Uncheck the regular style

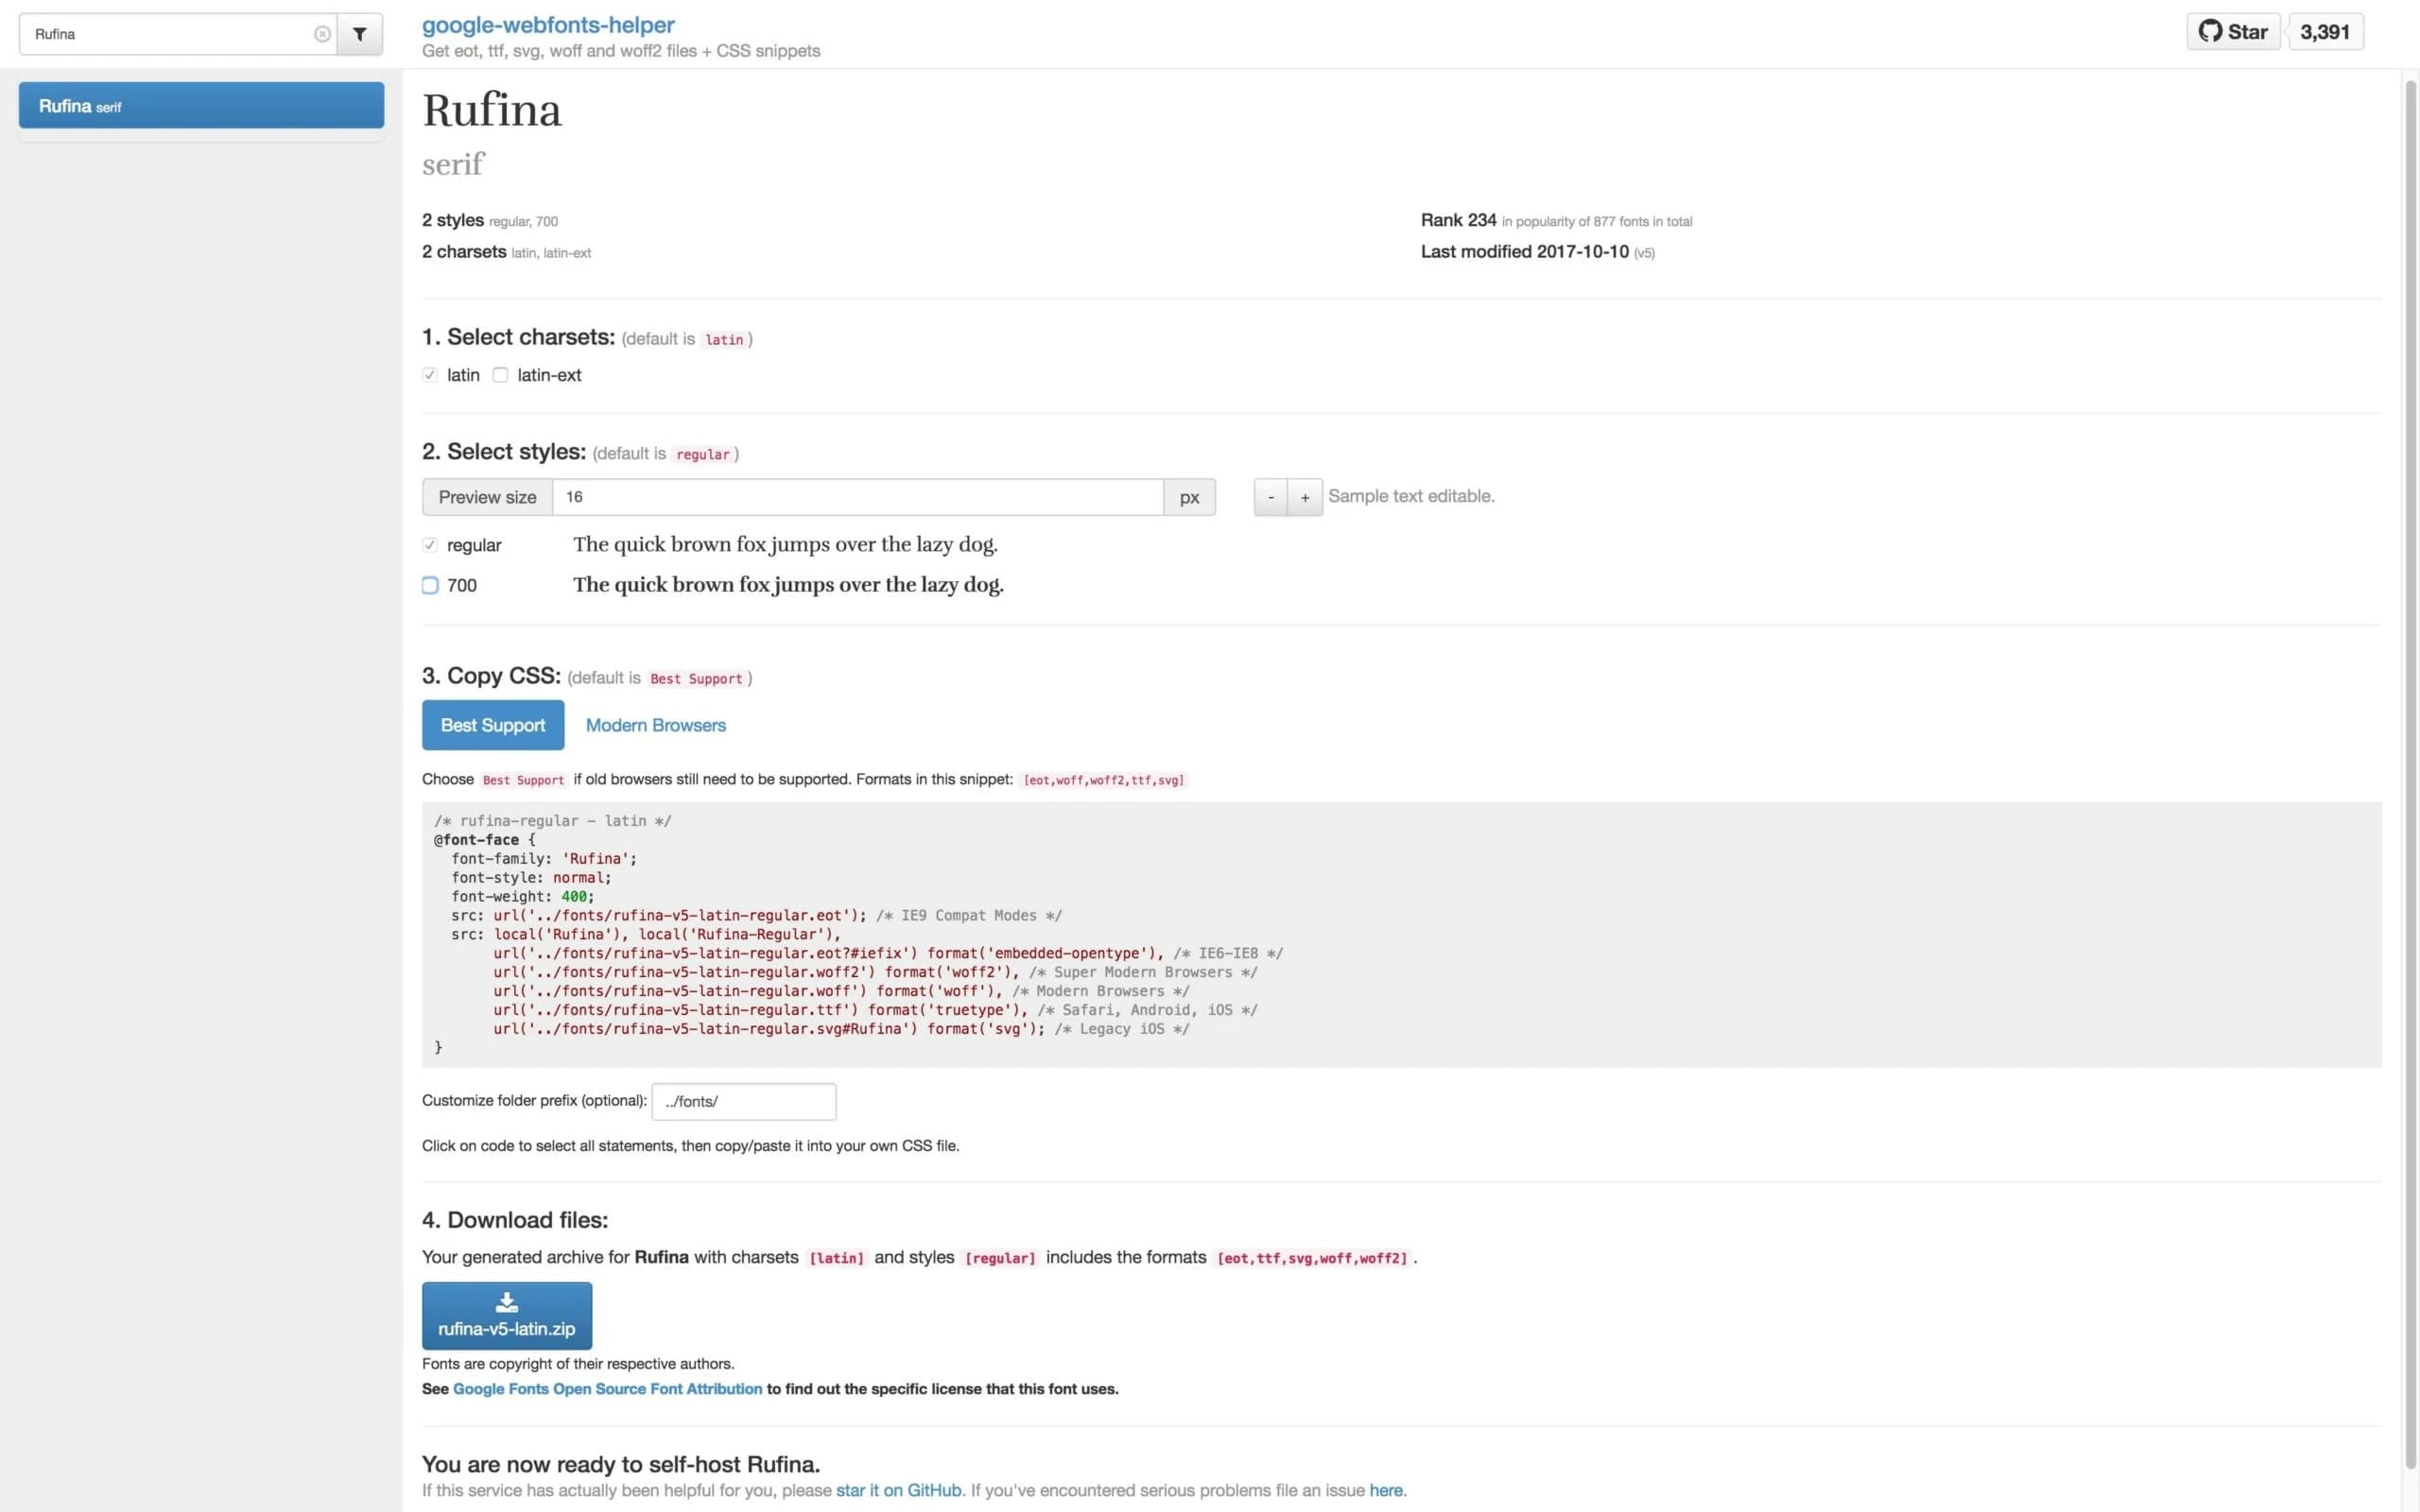point(430,545)
